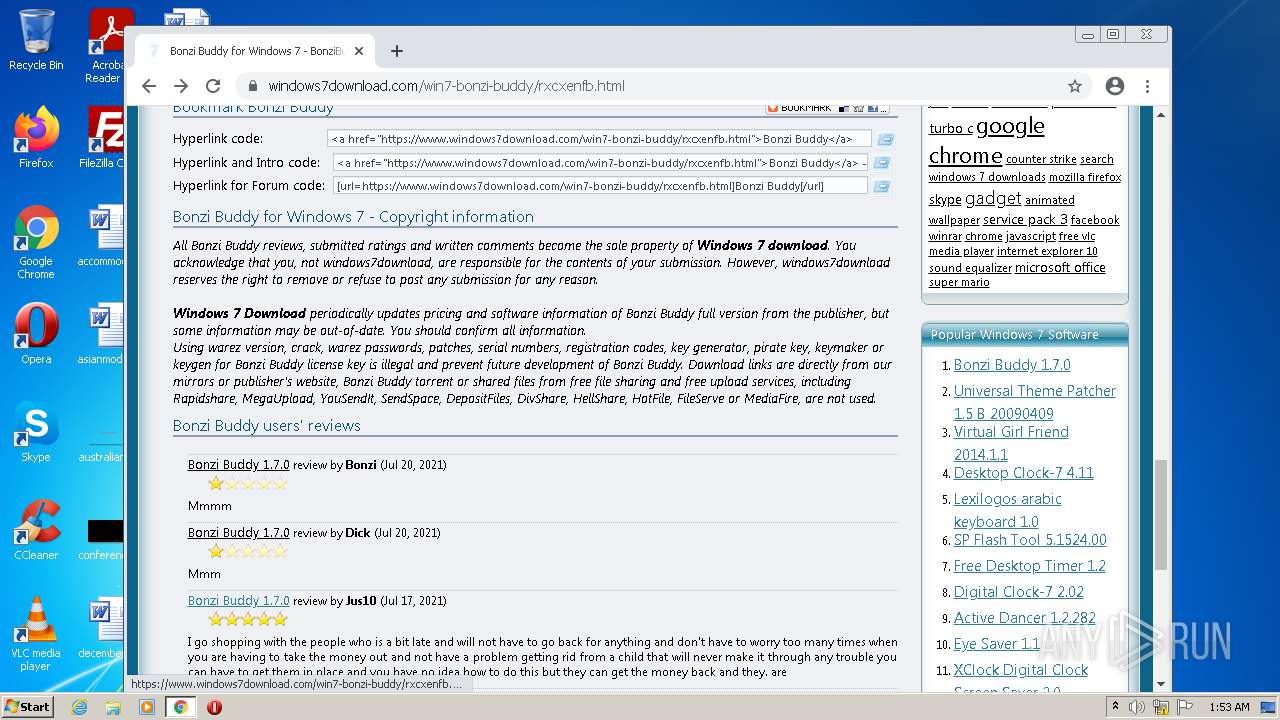Open Chrome profile account icon

(x=1115, y=86)
